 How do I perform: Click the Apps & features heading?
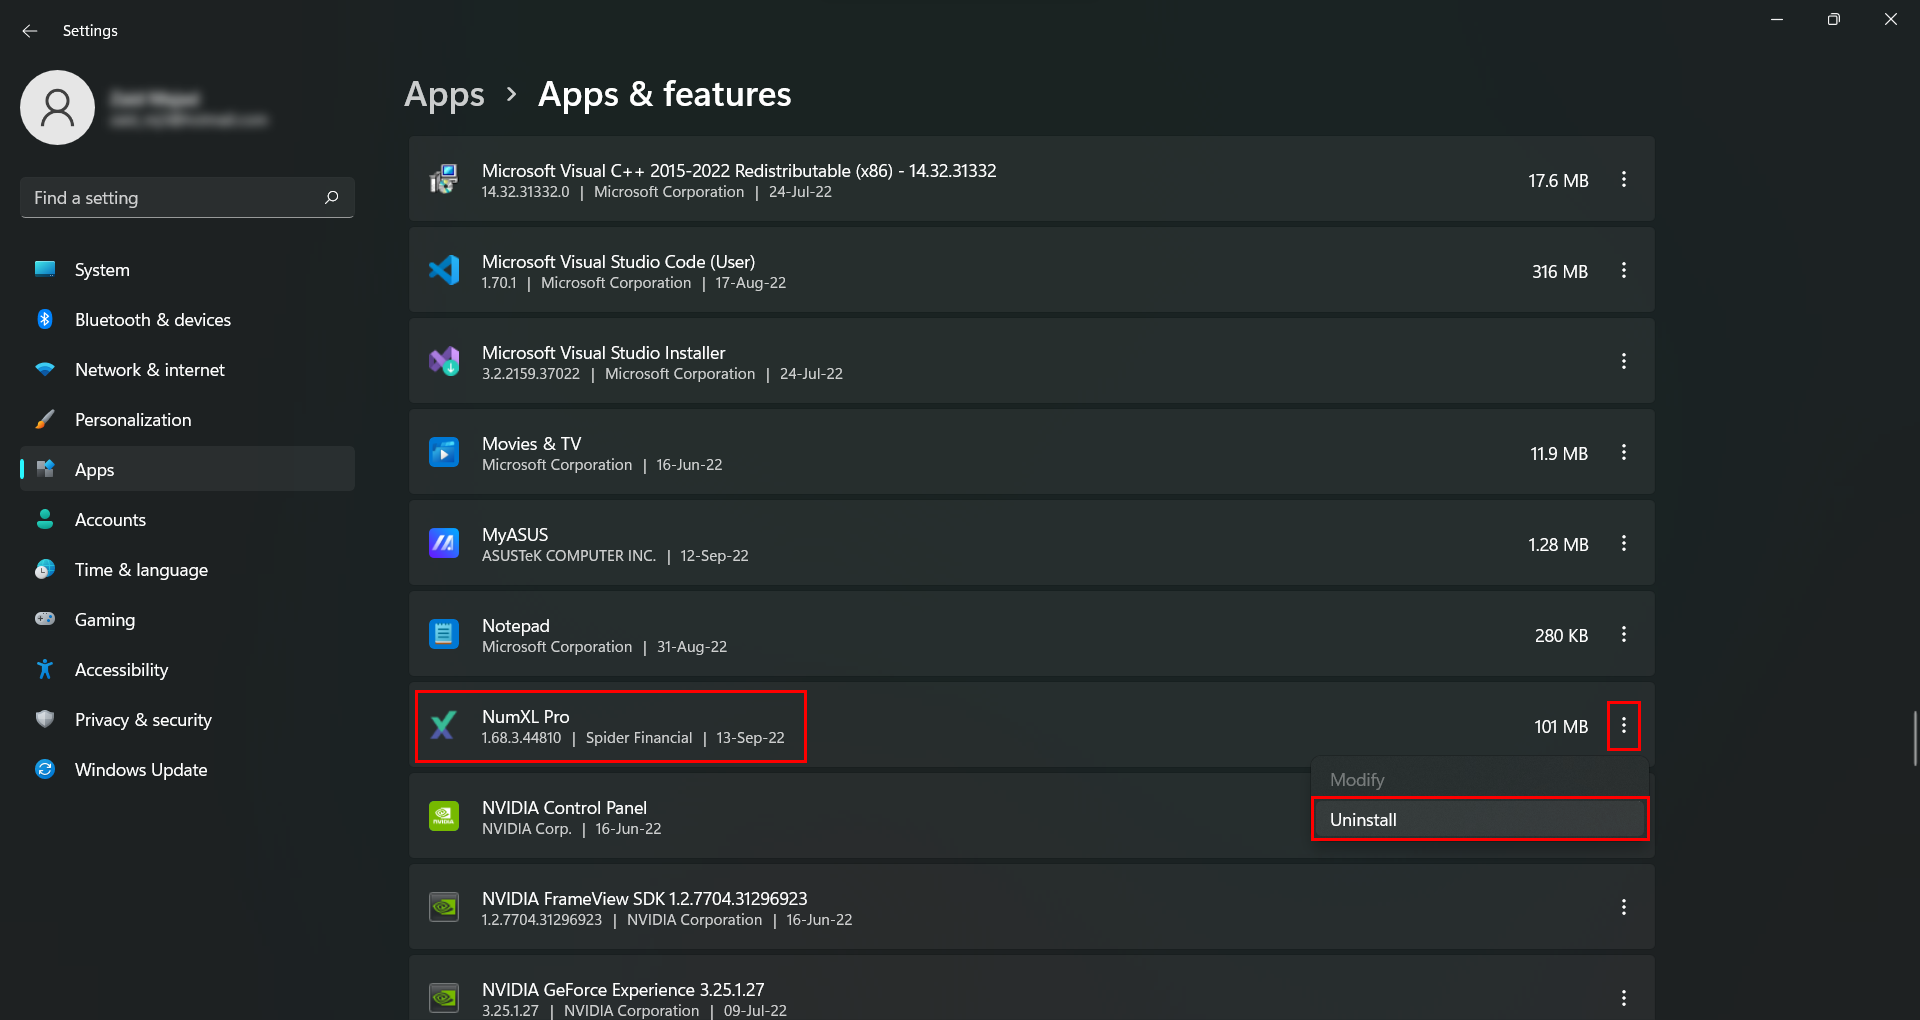pyautogui.click(x=664, y=94)
